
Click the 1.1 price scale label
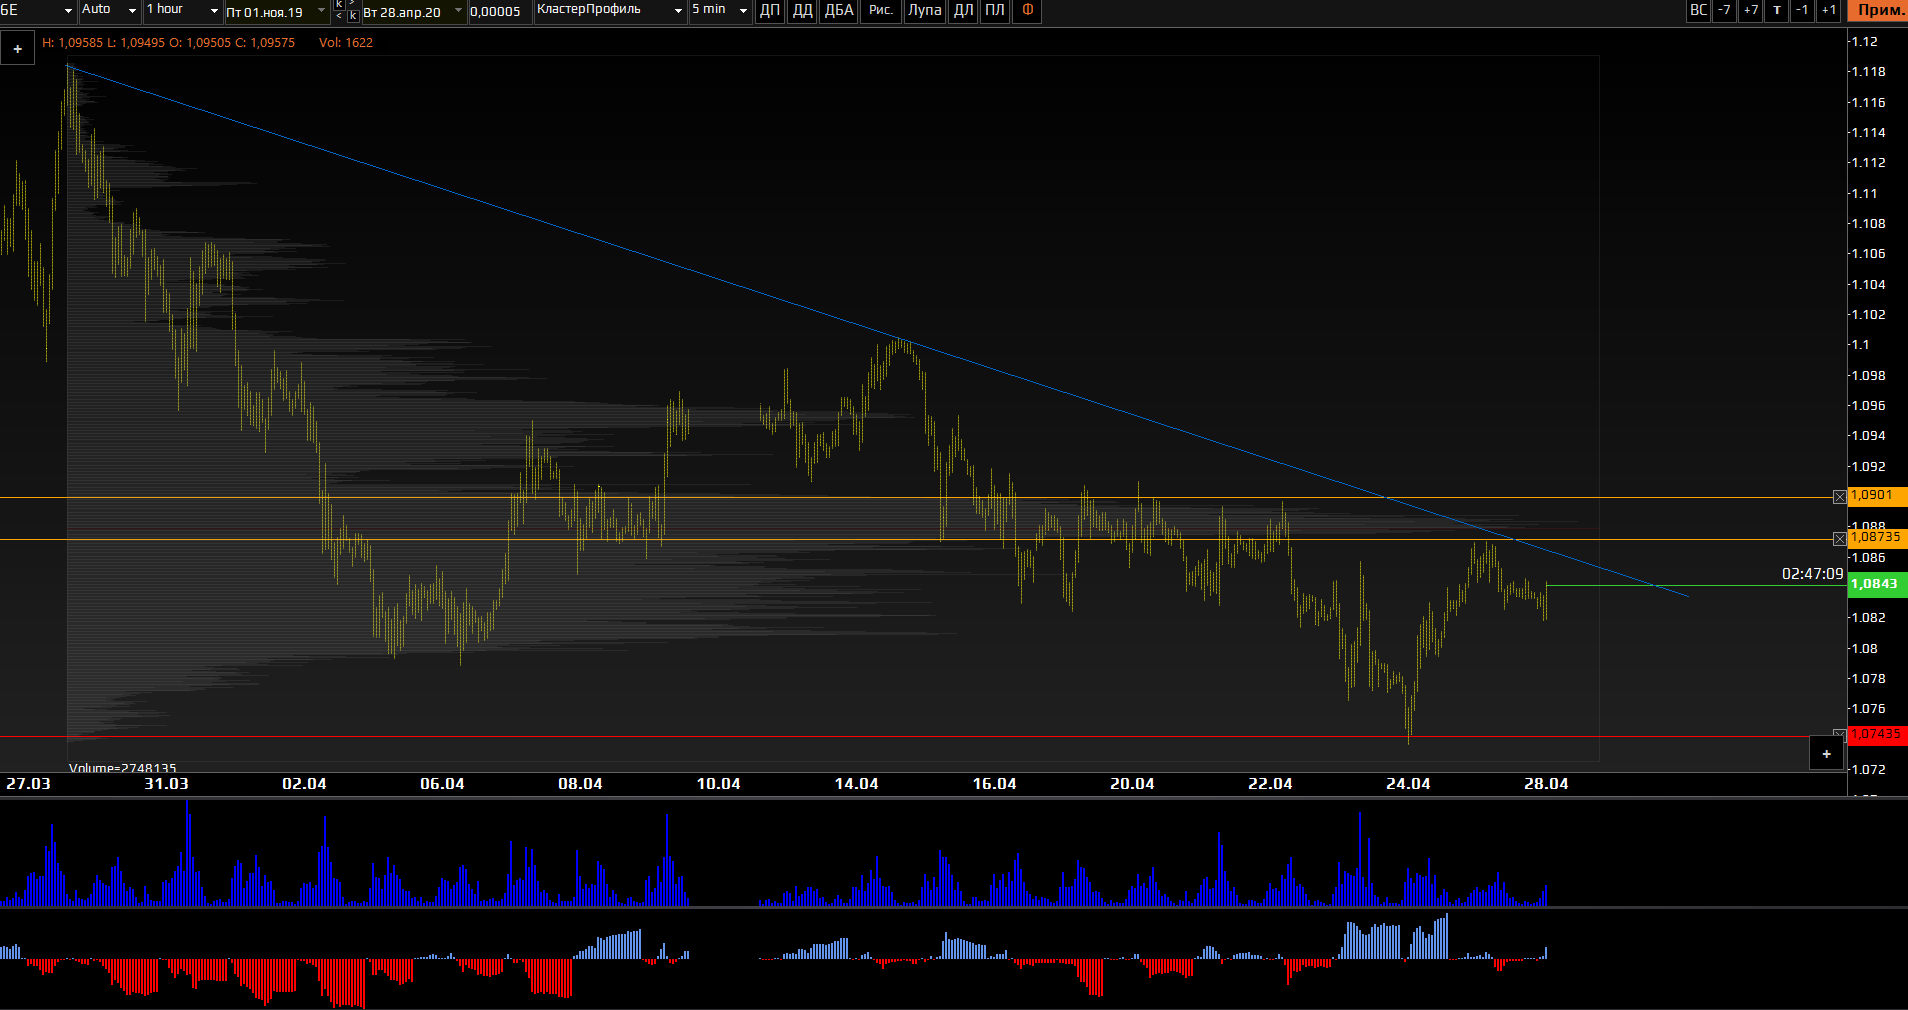tap(1860, 345)
